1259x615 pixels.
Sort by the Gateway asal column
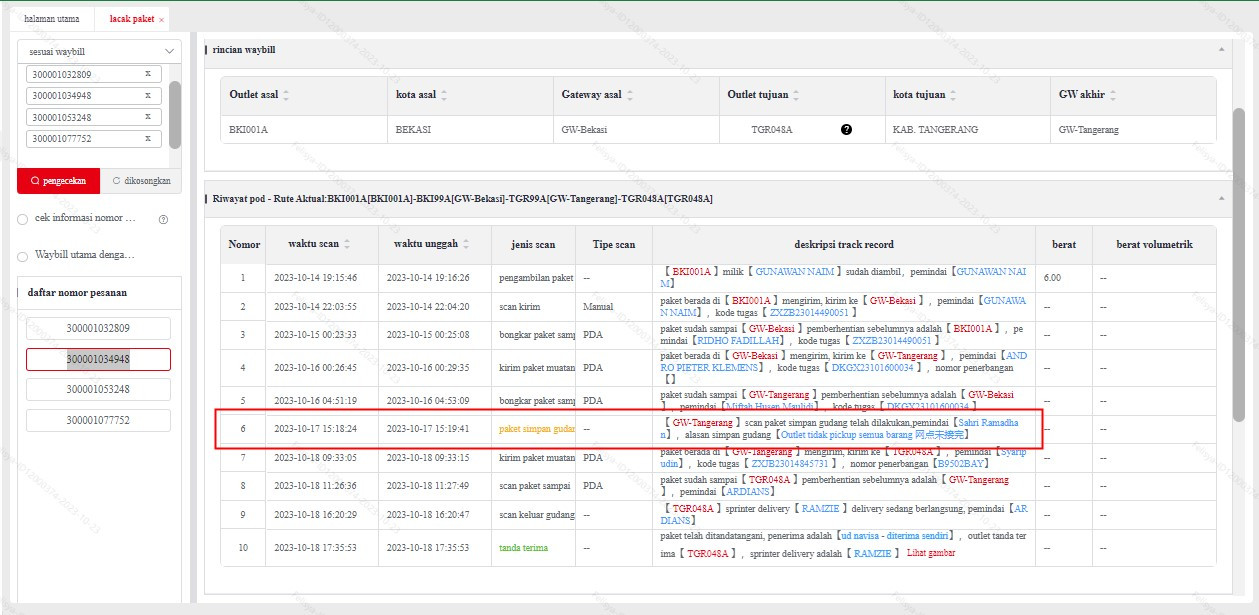(629, 95)
